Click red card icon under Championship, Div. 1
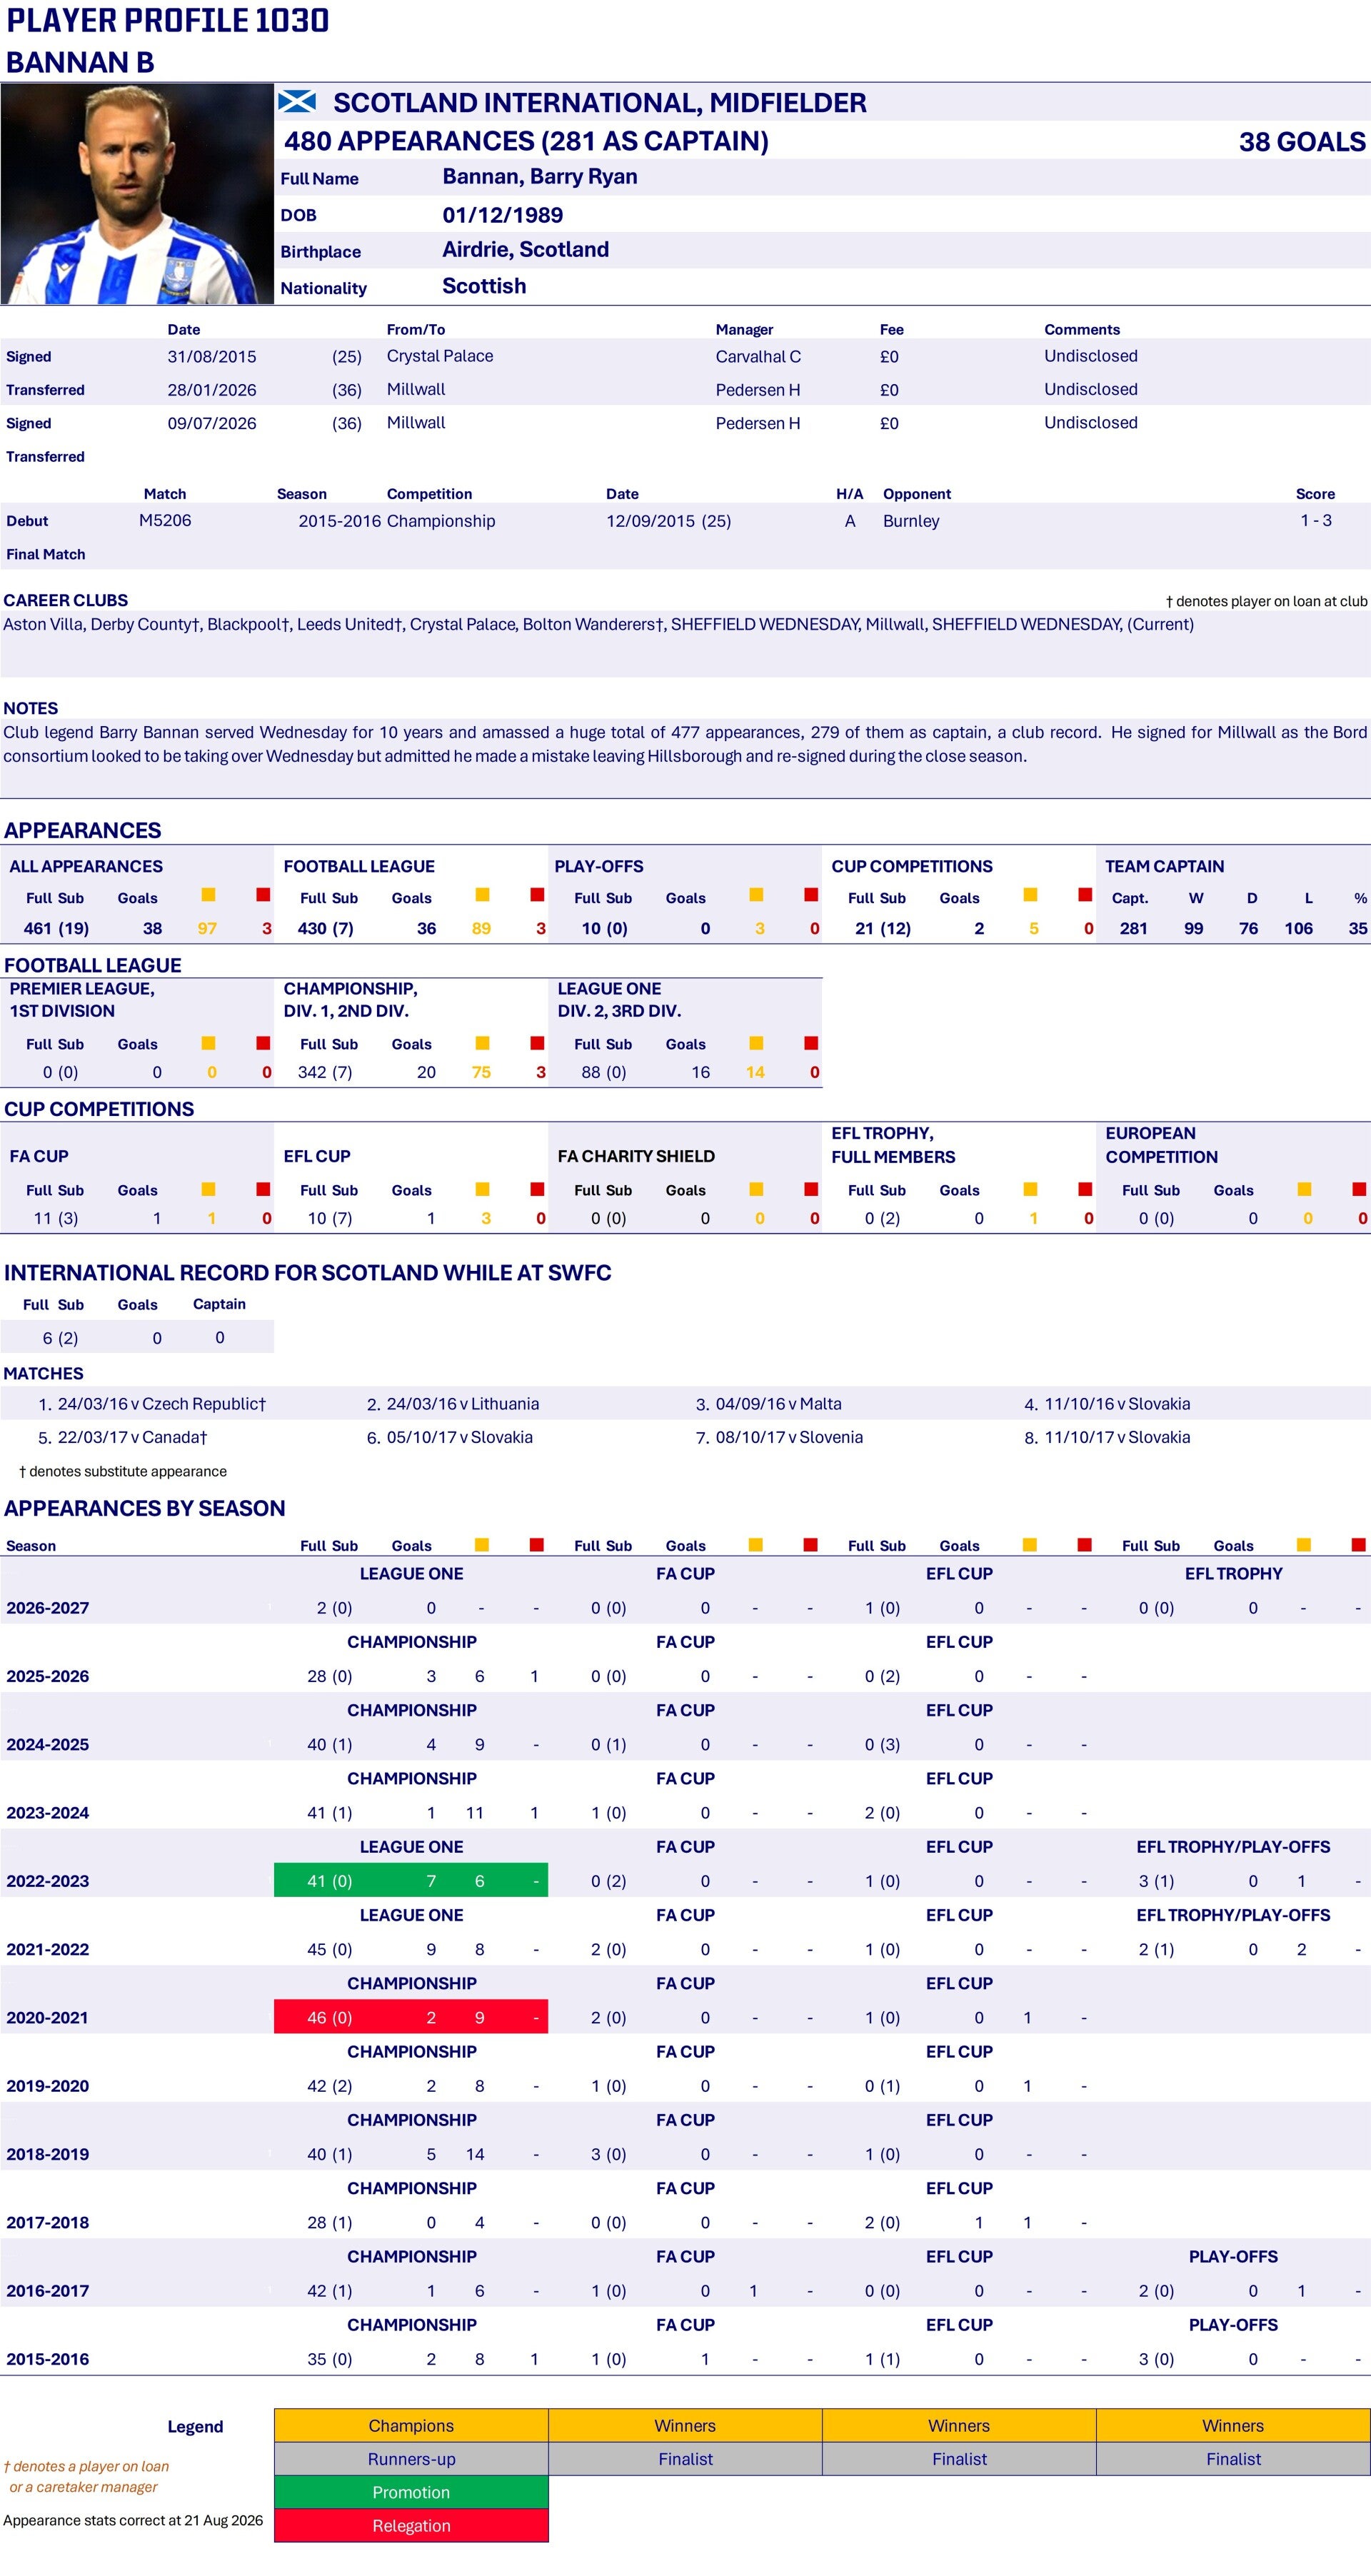Viewport: 1371px width, 2576px height. [x=537, y=1043]
